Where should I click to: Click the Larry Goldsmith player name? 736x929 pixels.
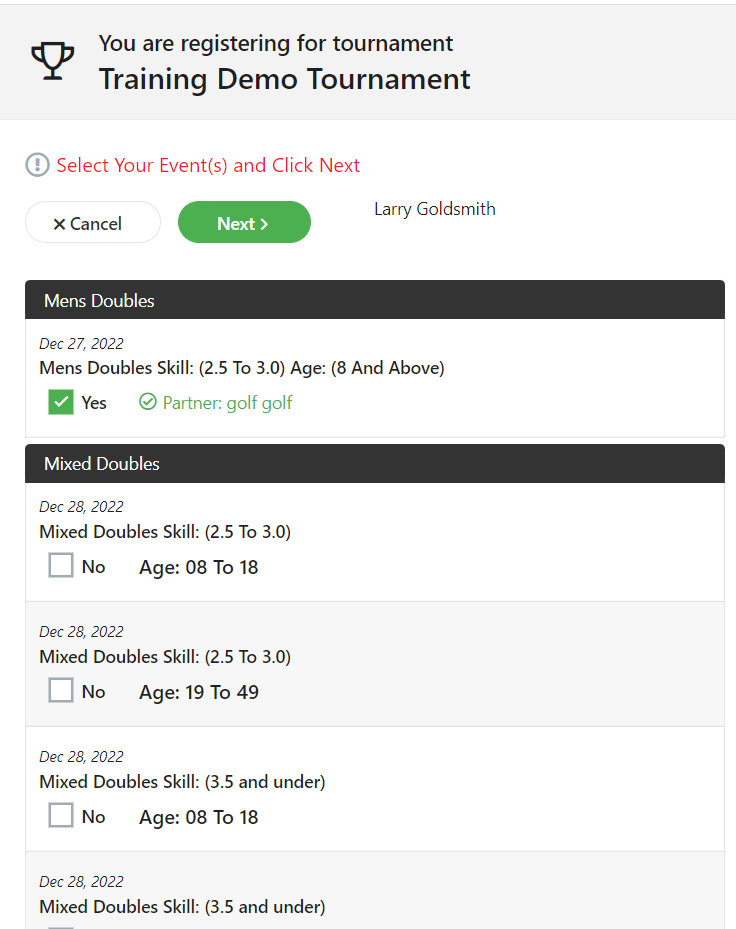tap(434, 209)
